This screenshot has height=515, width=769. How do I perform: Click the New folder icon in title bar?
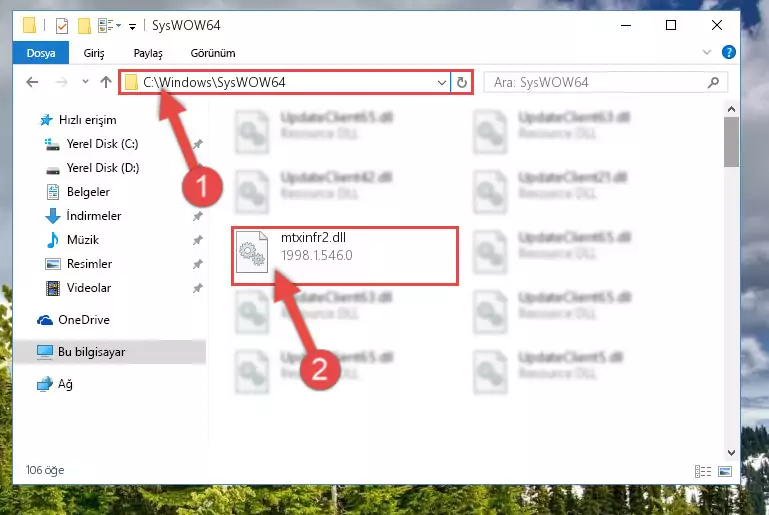coord(84,26)
